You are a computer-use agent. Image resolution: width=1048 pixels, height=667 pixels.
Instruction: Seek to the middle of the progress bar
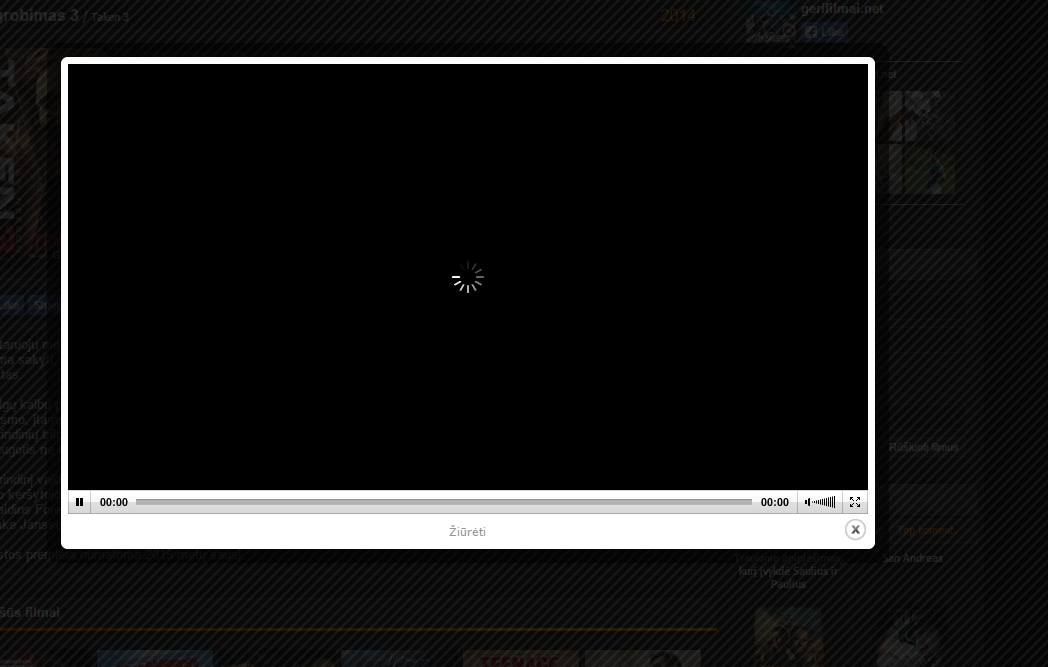(444, 502)
